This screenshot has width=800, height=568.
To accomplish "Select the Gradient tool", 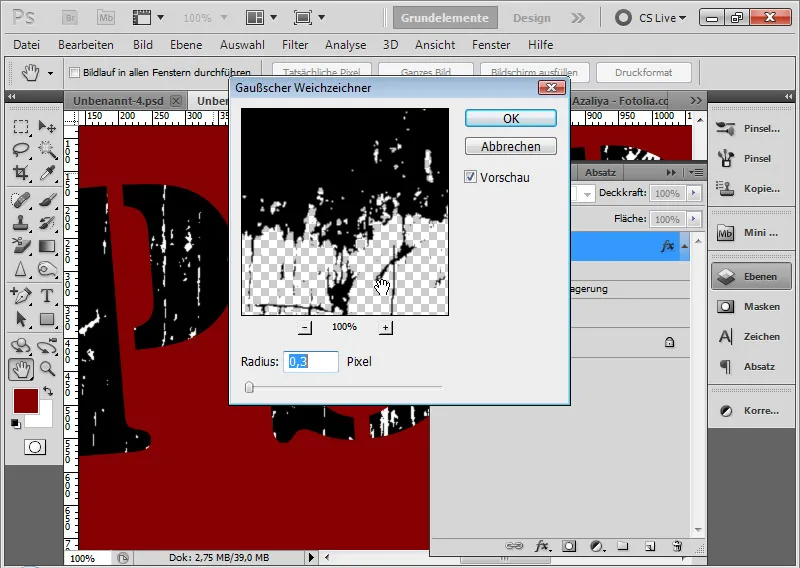I will click(x=47, y=246).
